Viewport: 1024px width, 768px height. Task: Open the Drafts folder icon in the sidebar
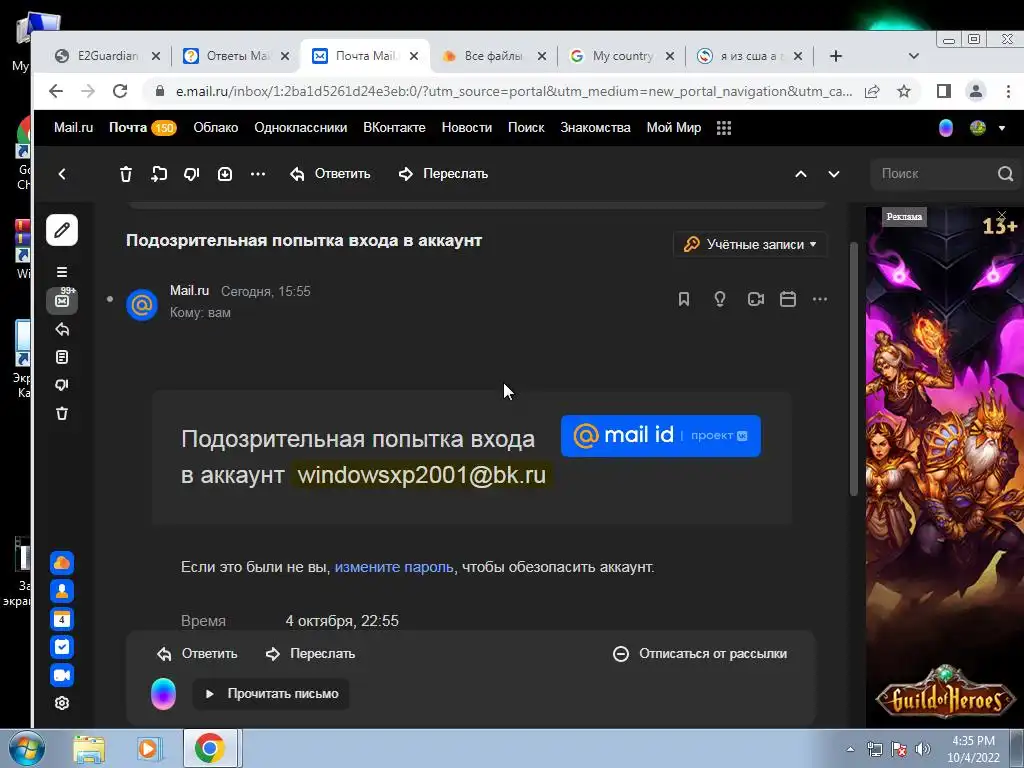(62, 357)
